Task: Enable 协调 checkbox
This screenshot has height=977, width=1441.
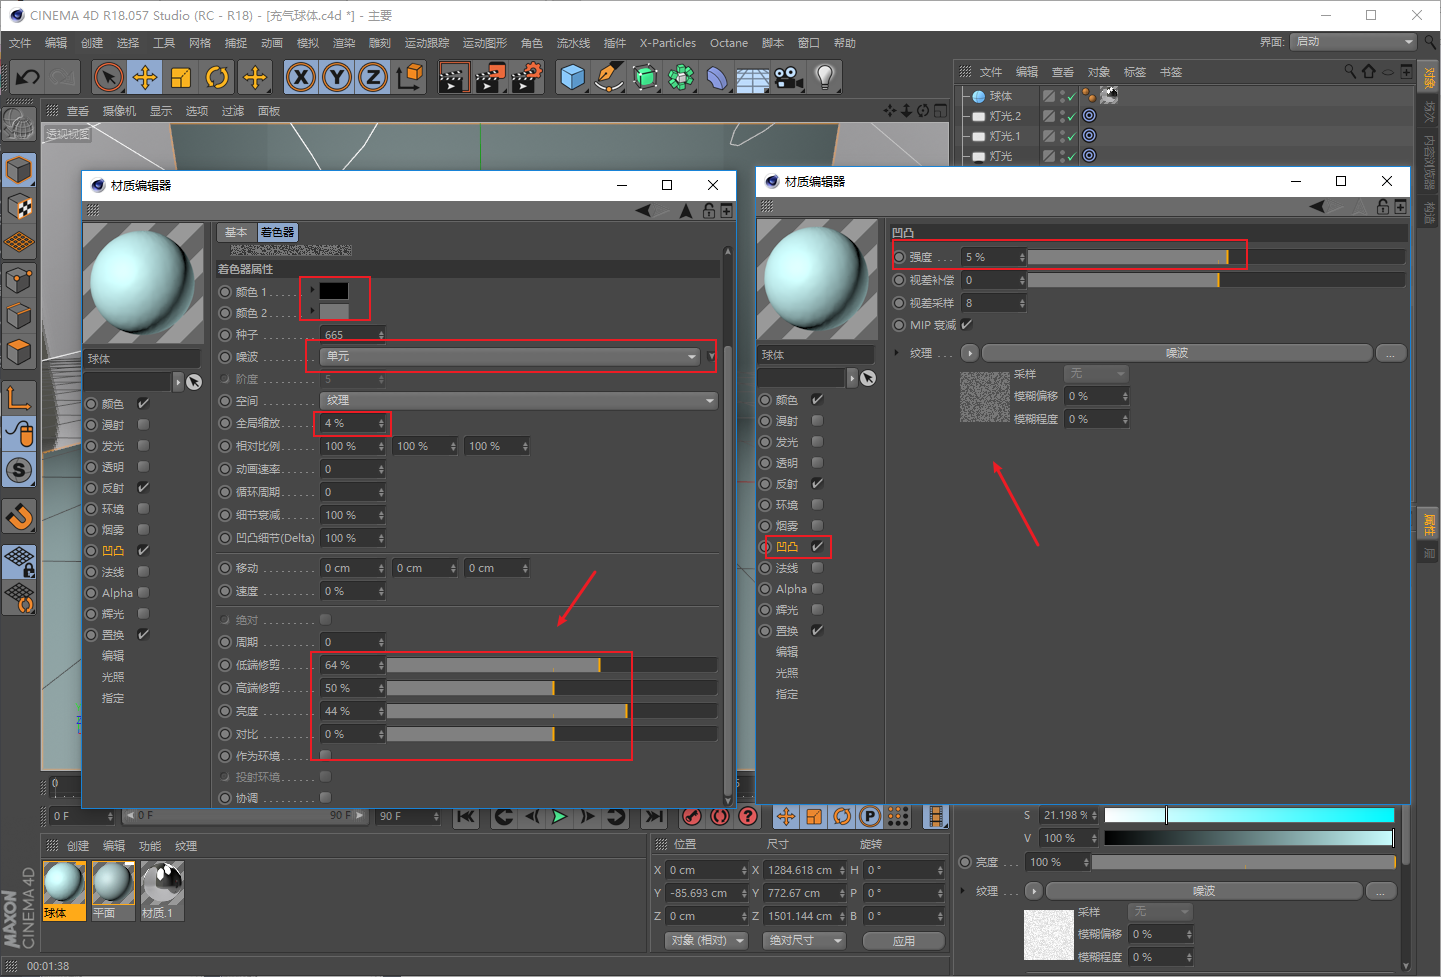Action: point(325,798)
